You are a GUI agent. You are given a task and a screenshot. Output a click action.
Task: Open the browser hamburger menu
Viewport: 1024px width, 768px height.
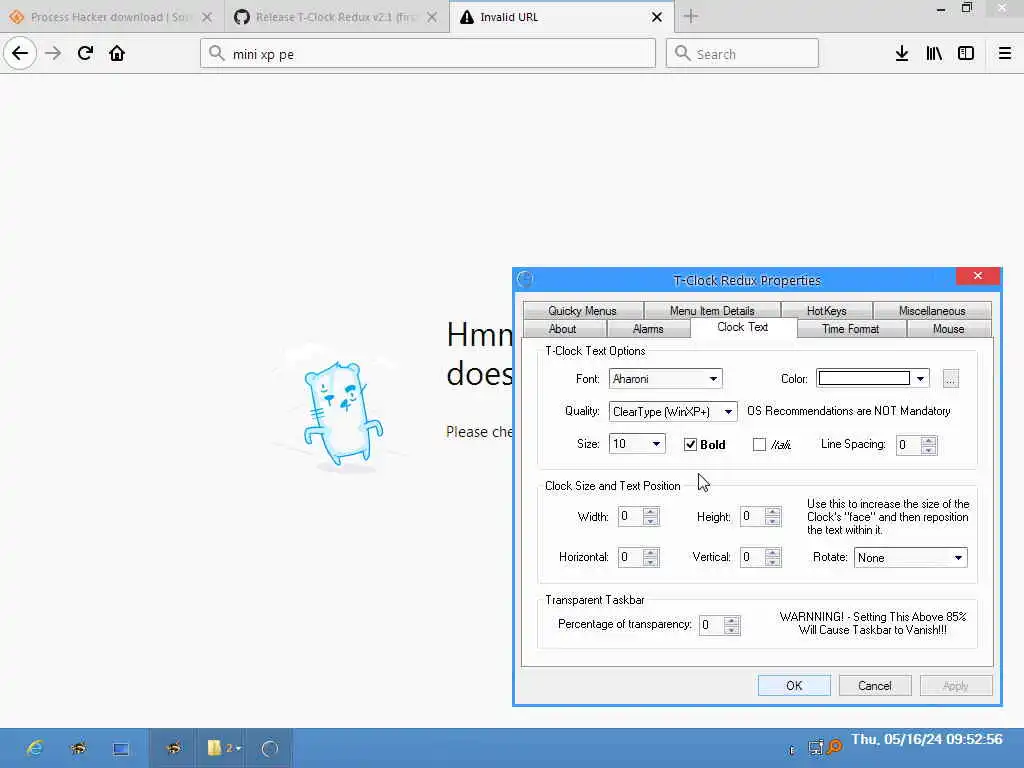(1005, 54)
